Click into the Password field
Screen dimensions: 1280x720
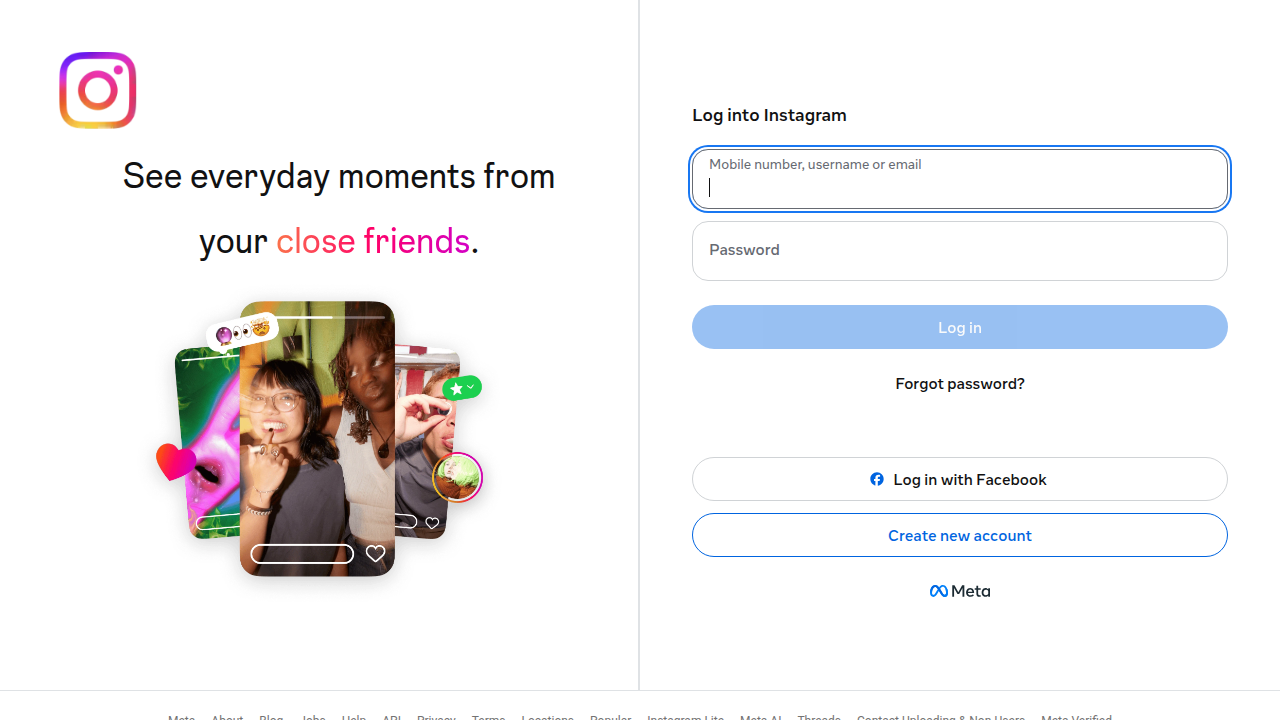pyautogui.click(x=960, y=251)
